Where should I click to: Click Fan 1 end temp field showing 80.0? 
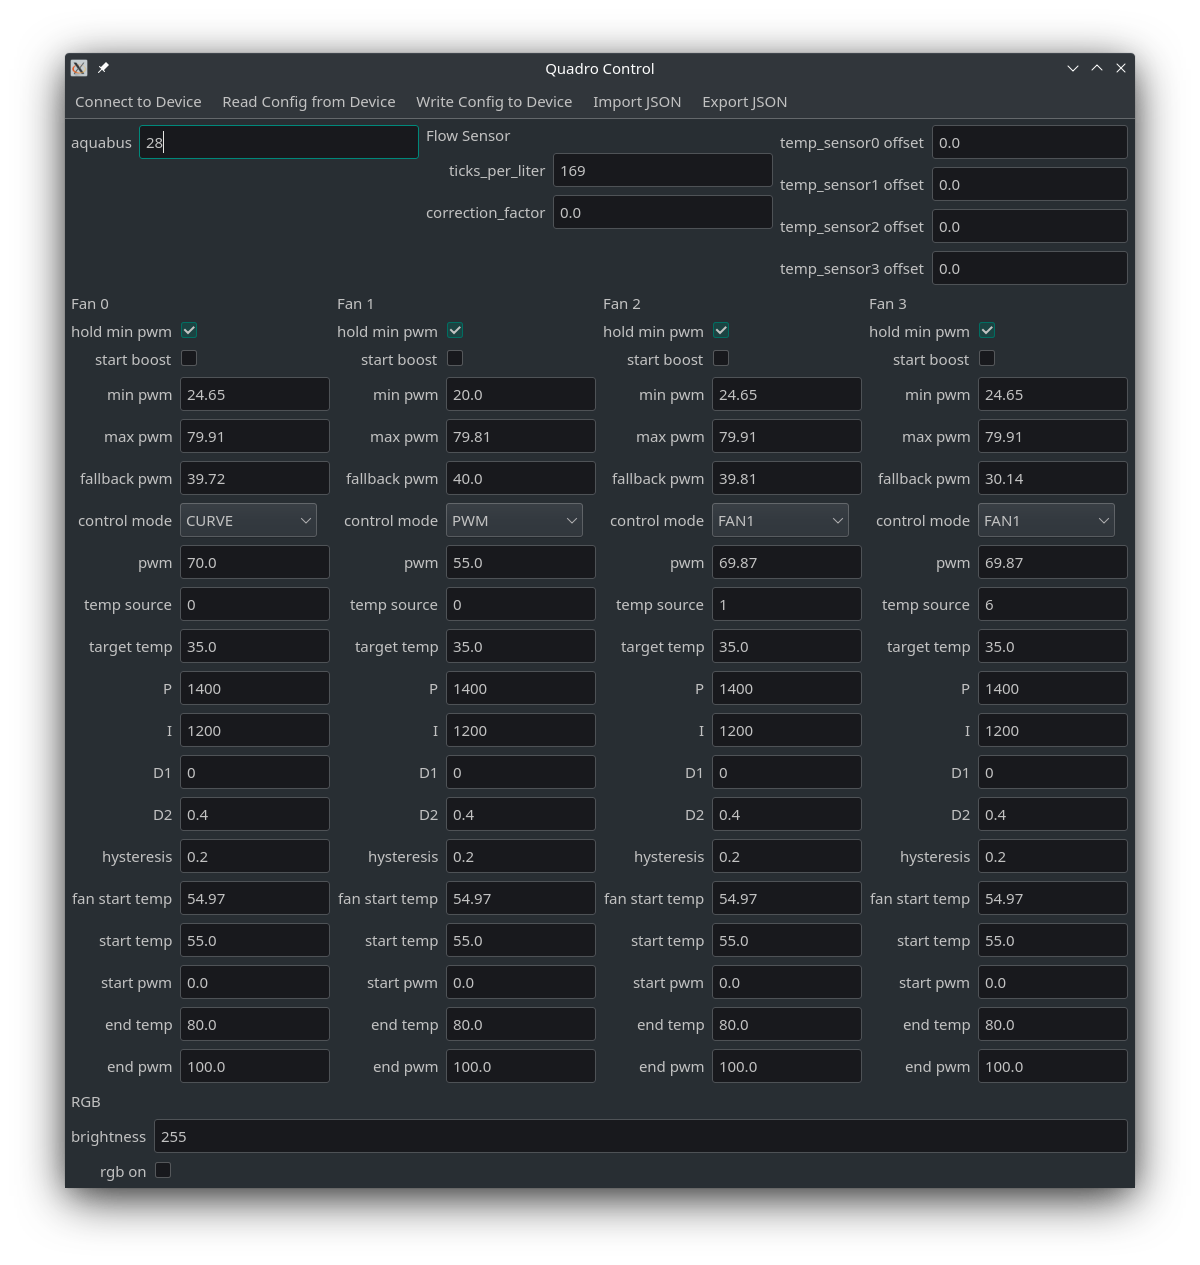point(521,1024)
